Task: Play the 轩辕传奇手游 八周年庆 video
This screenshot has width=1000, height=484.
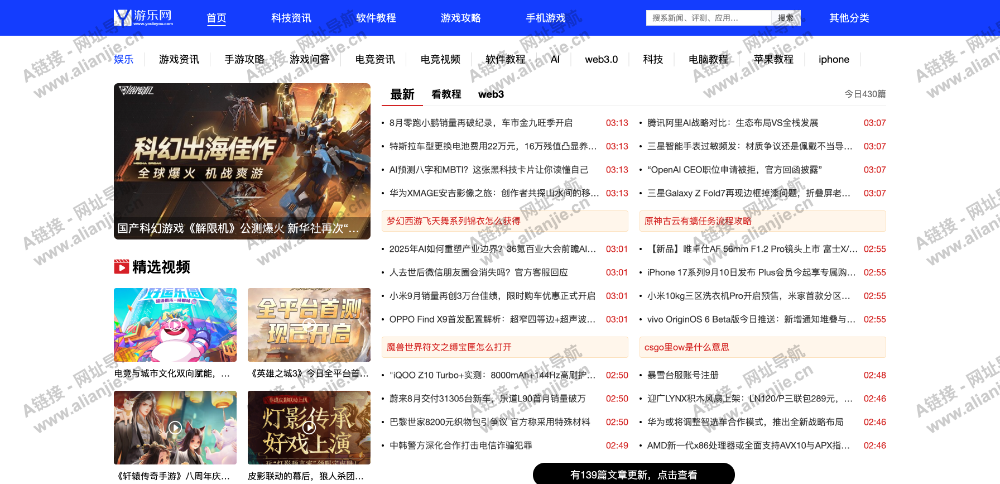Action: (x=175, y=428)
